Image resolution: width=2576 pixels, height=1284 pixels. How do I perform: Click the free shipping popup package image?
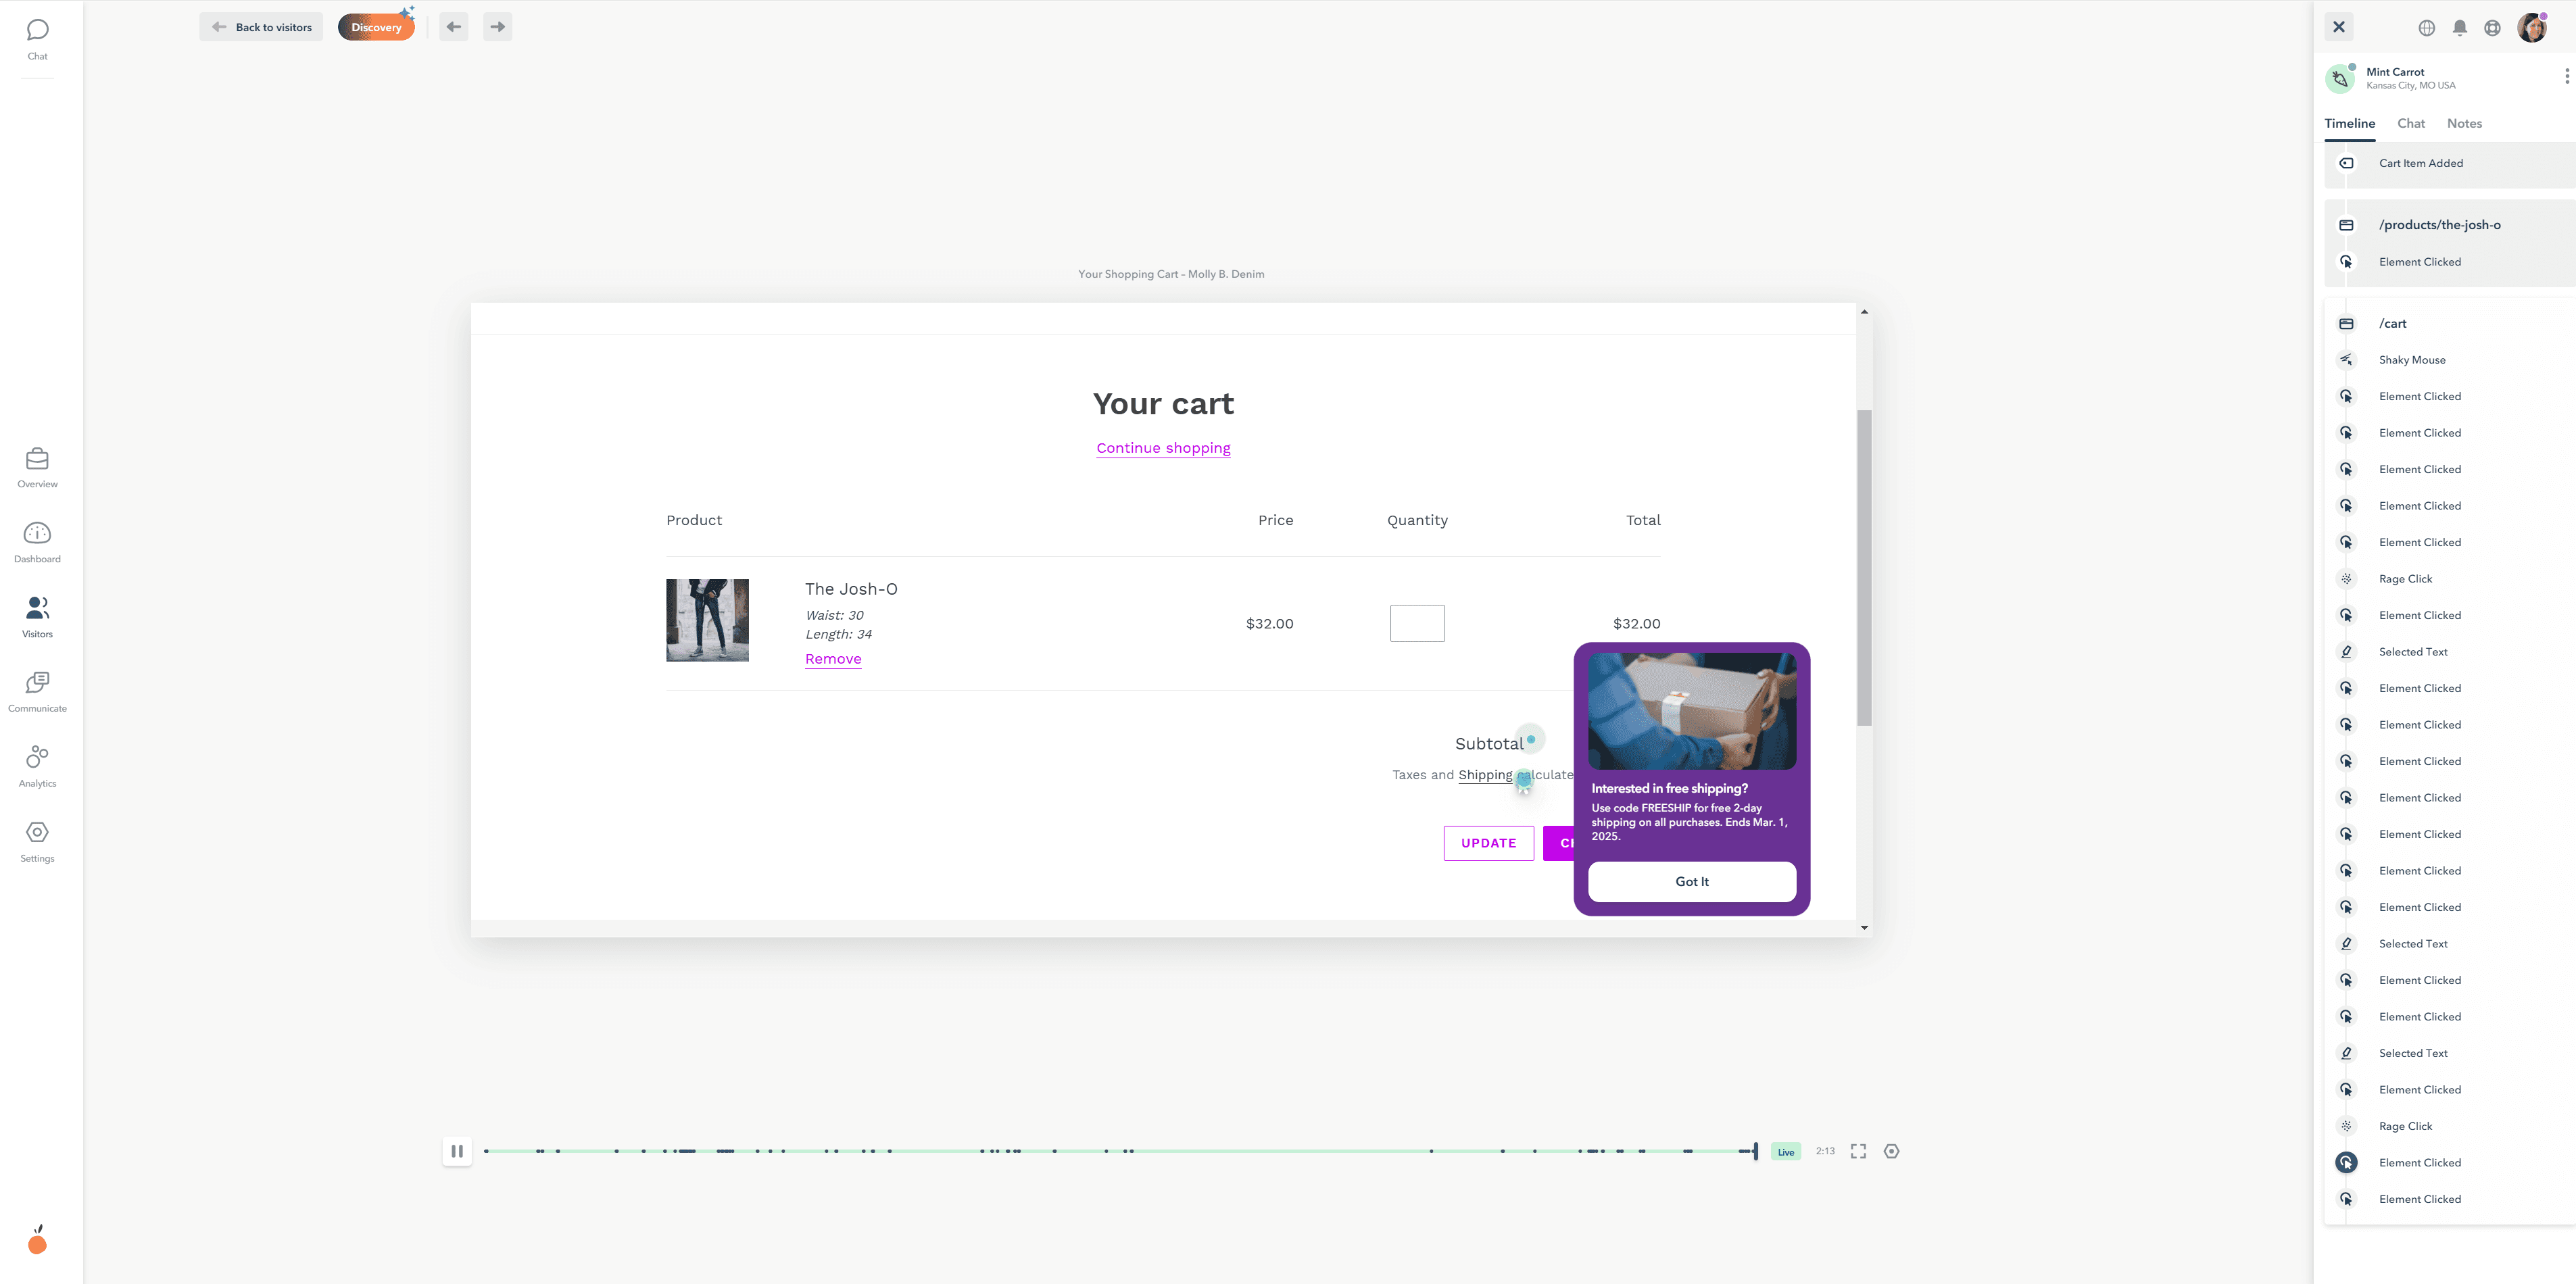[x=1692, y=711]
